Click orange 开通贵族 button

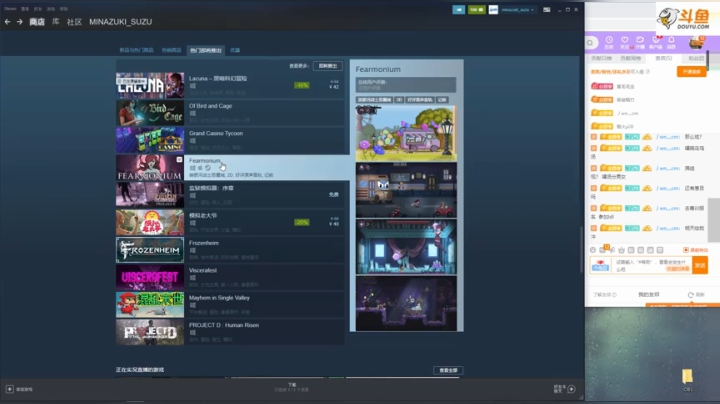tap(691, 72)
